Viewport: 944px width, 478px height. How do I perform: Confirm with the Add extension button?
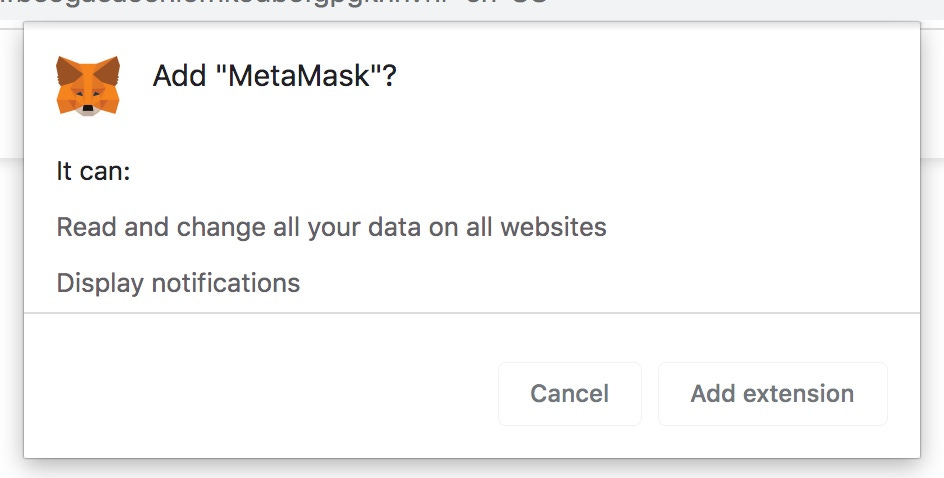772,394
